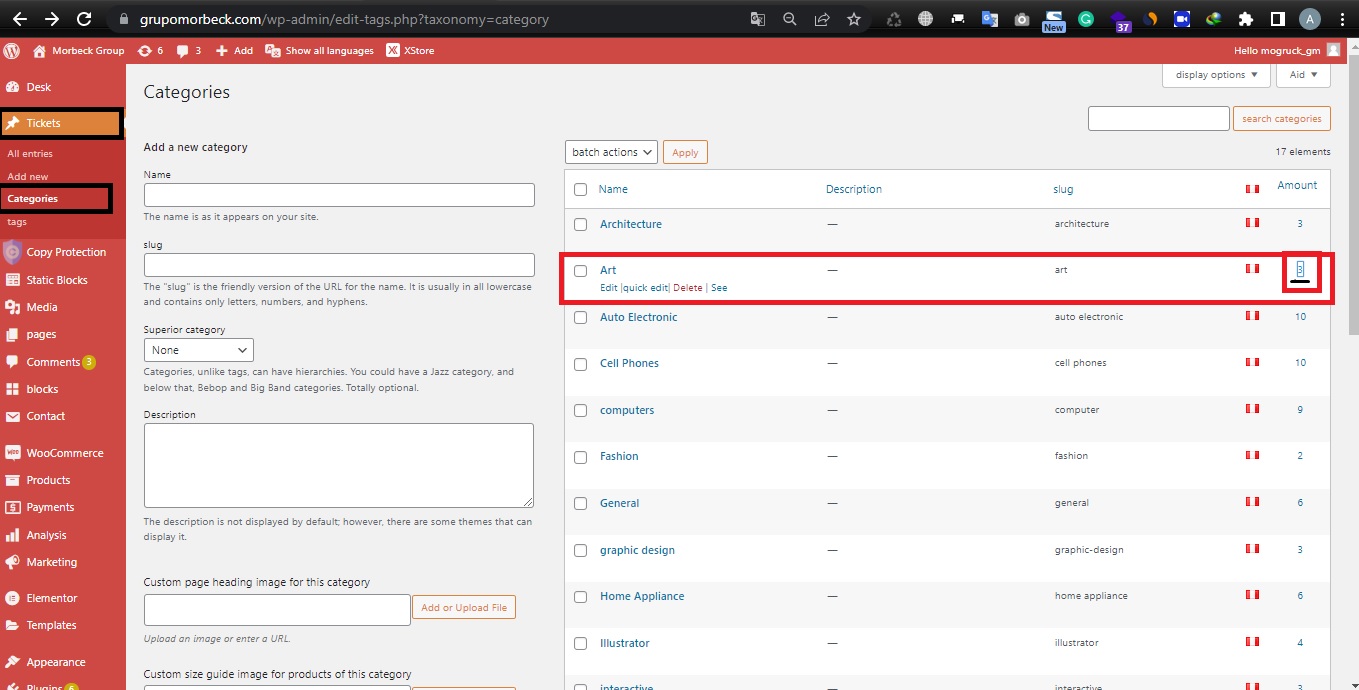Open XStore theme menu in admin bar
Image resolution: width=1359 pixels, height=690 pixels.
(x=411, y=50)
